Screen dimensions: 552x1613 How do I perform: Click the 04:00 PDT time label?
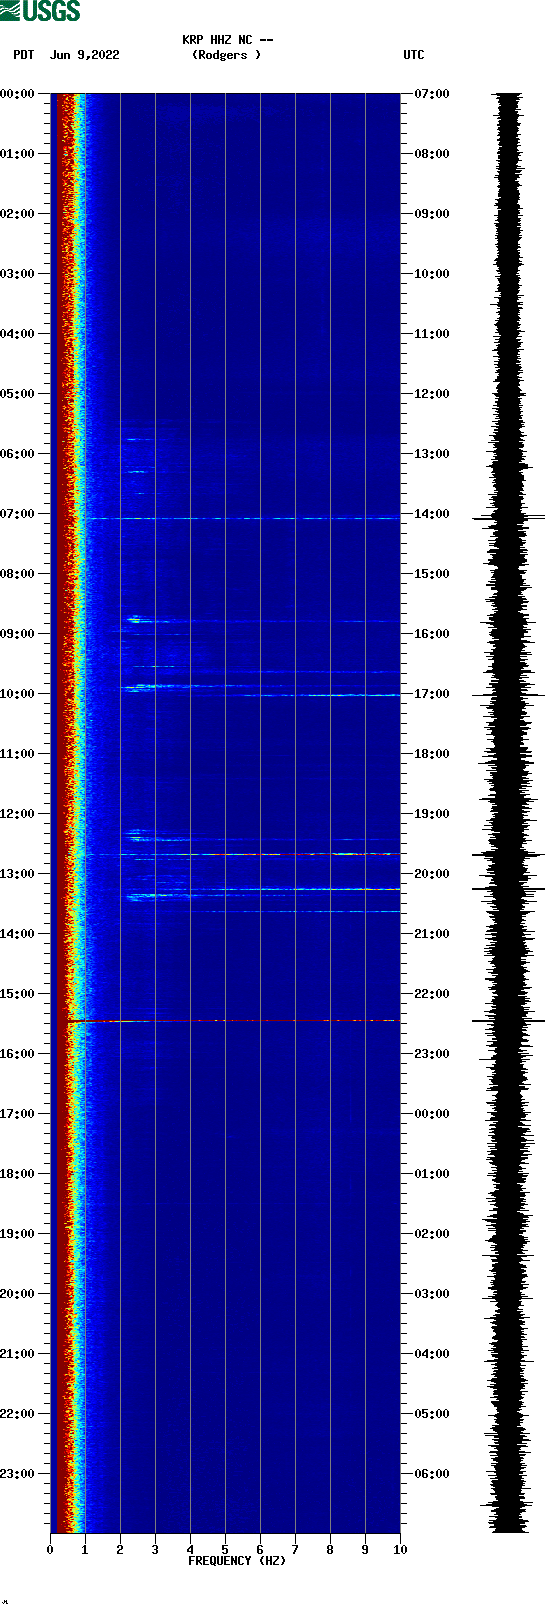17,334
